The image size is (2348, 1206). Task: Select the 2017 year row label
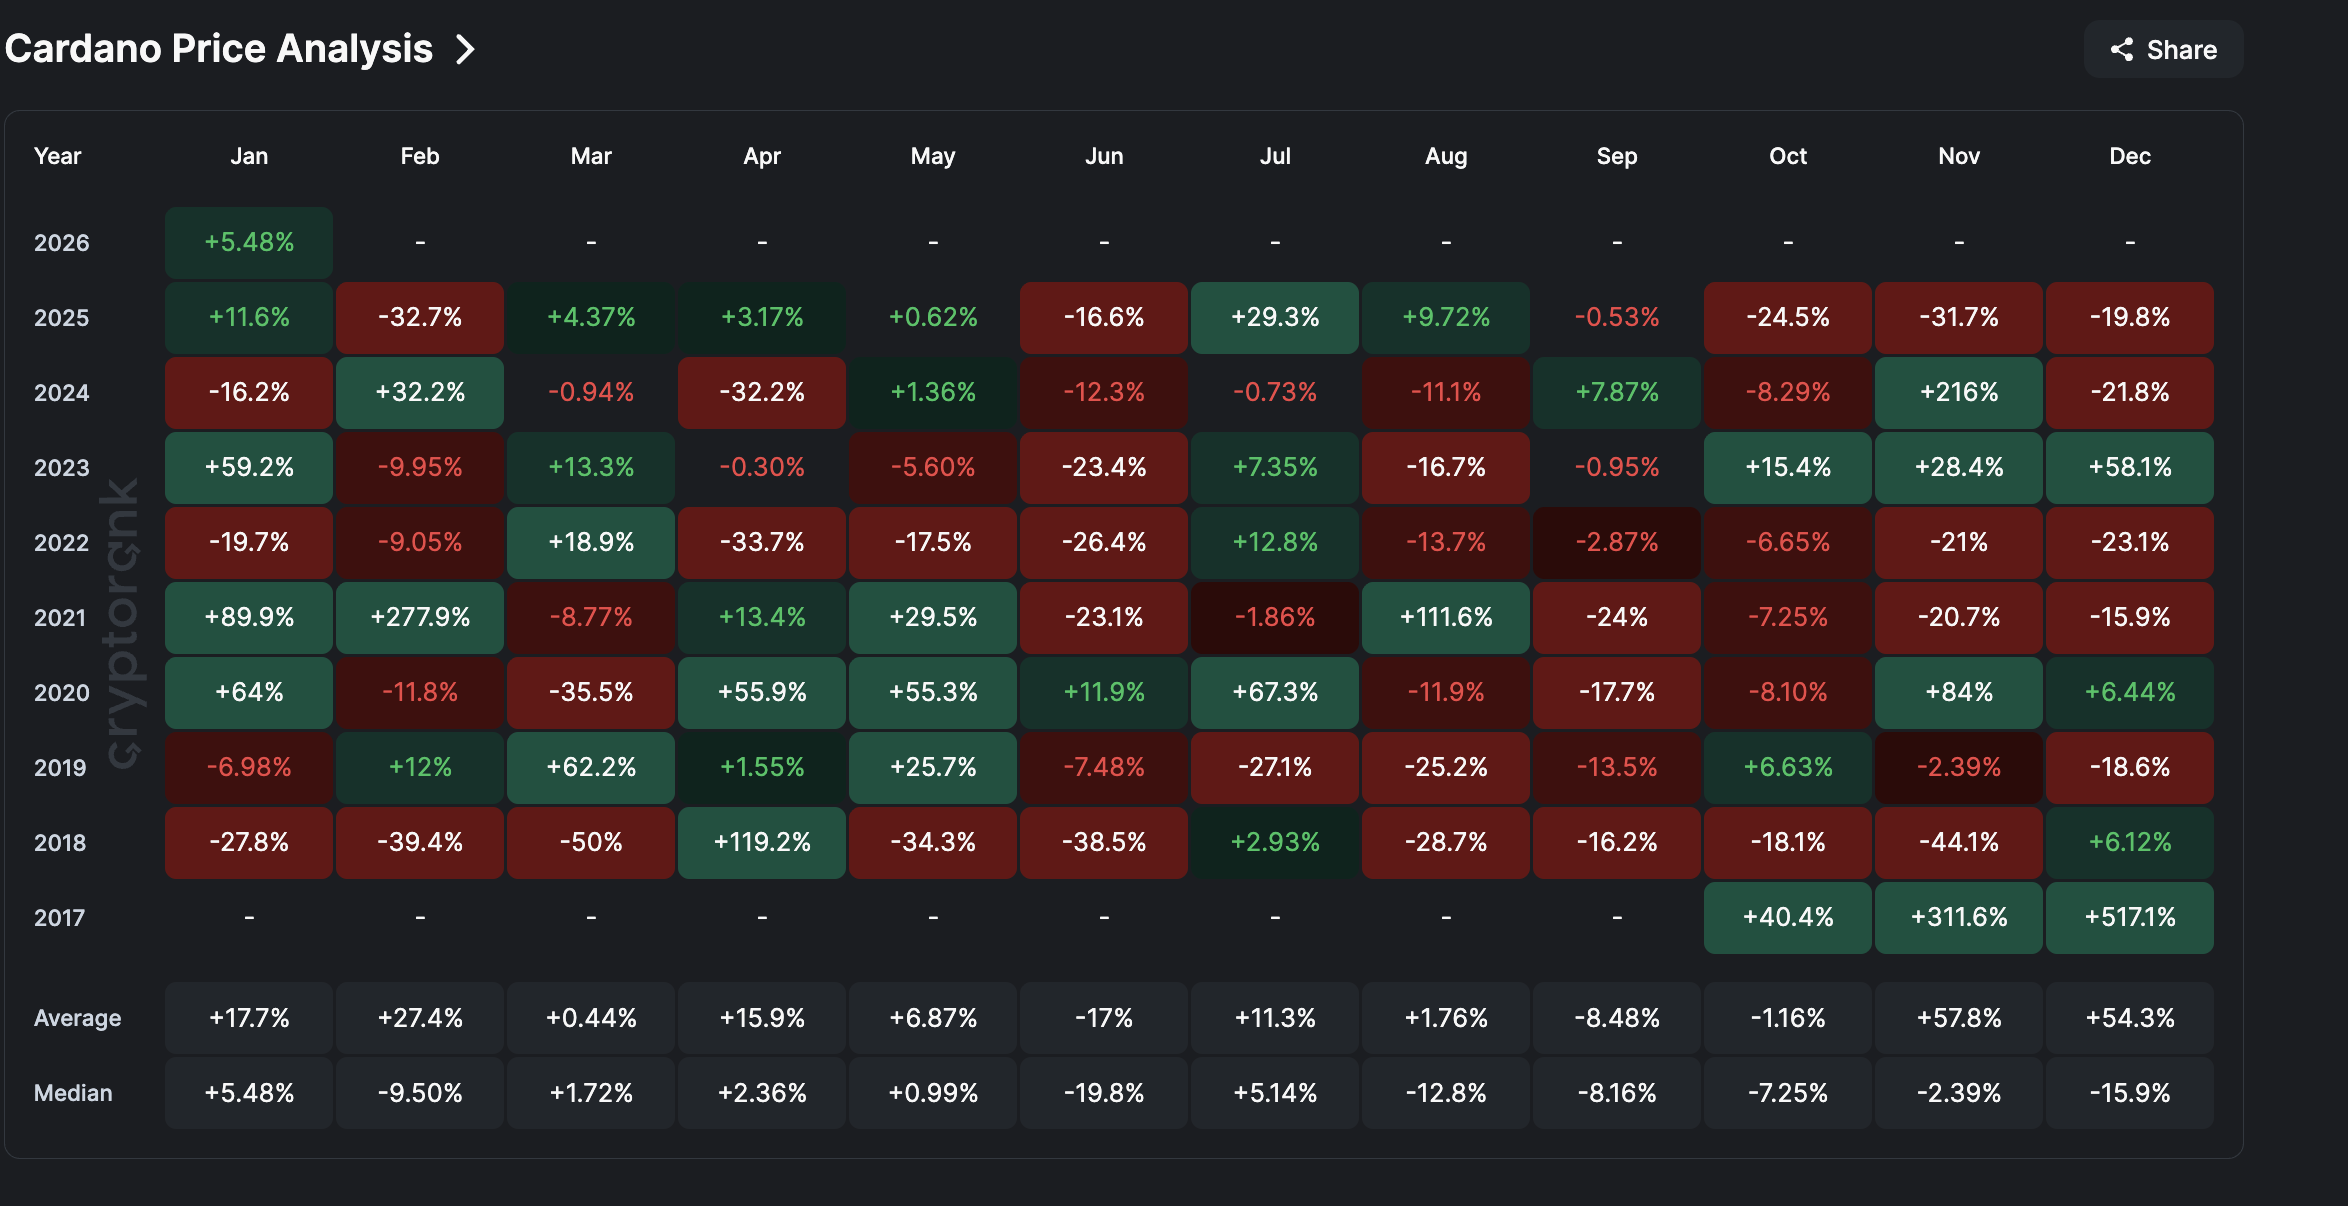60,917
